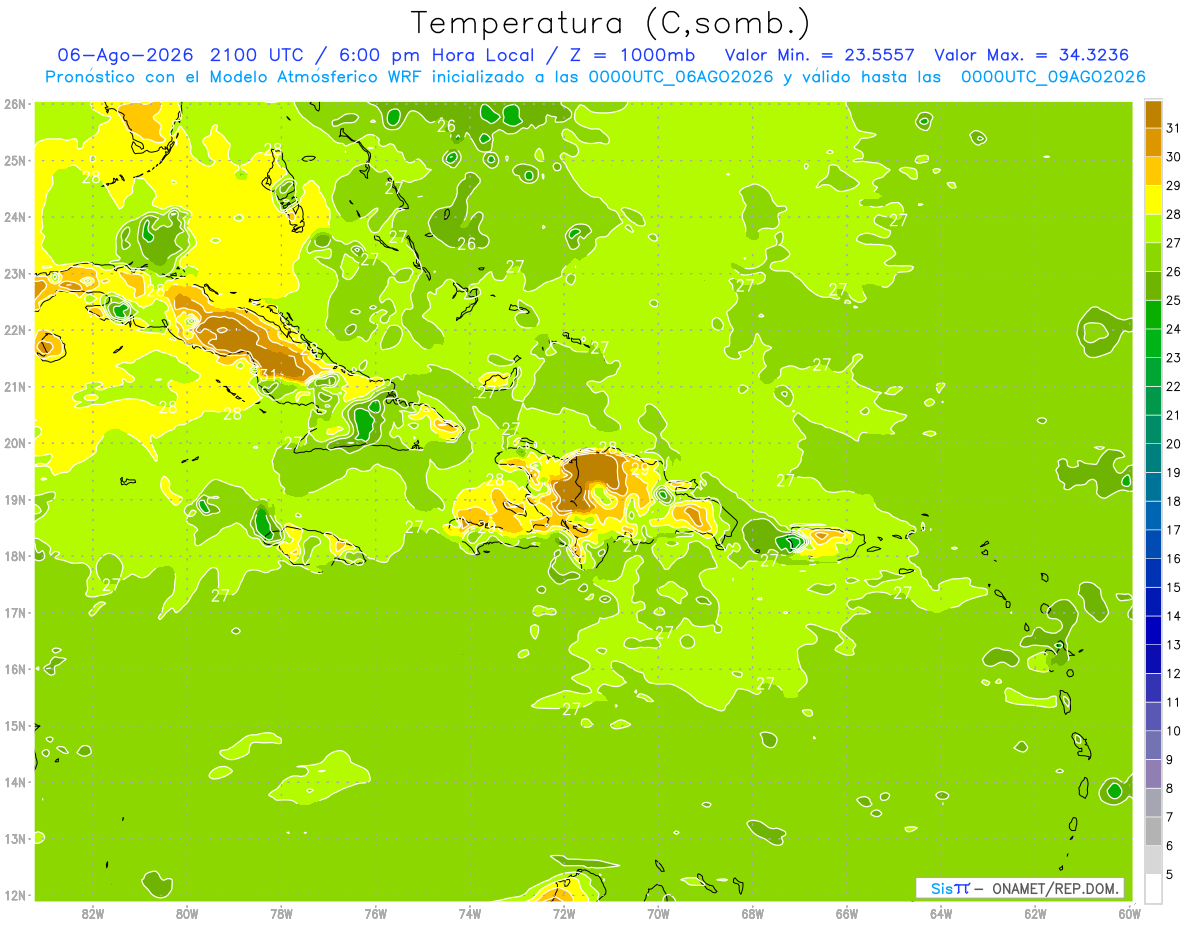Click the brown hot zone over central Cuba
This screenshot has width=1200, height=927.
[251, 345]
